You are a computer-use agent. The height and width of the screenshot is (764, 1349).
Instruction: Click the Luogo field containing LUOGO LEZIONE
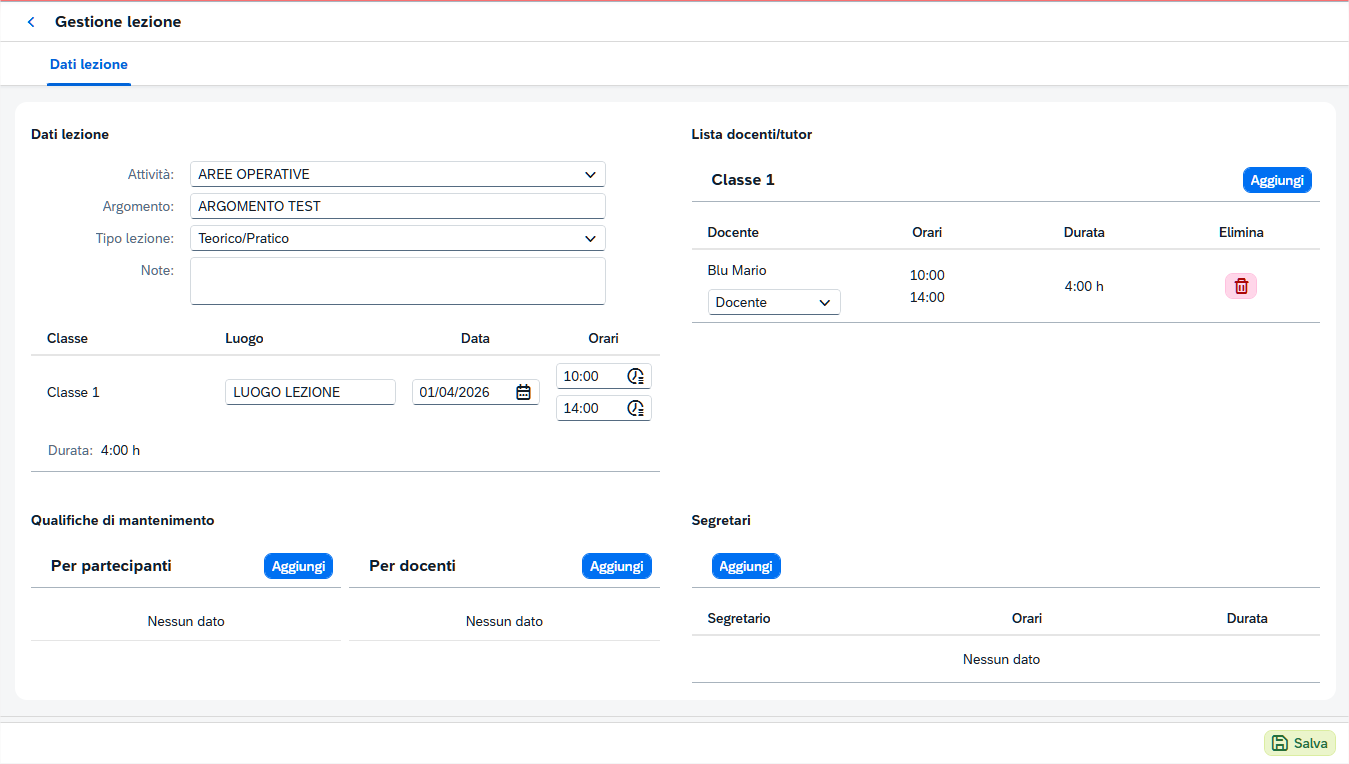[x=311, y=392]
